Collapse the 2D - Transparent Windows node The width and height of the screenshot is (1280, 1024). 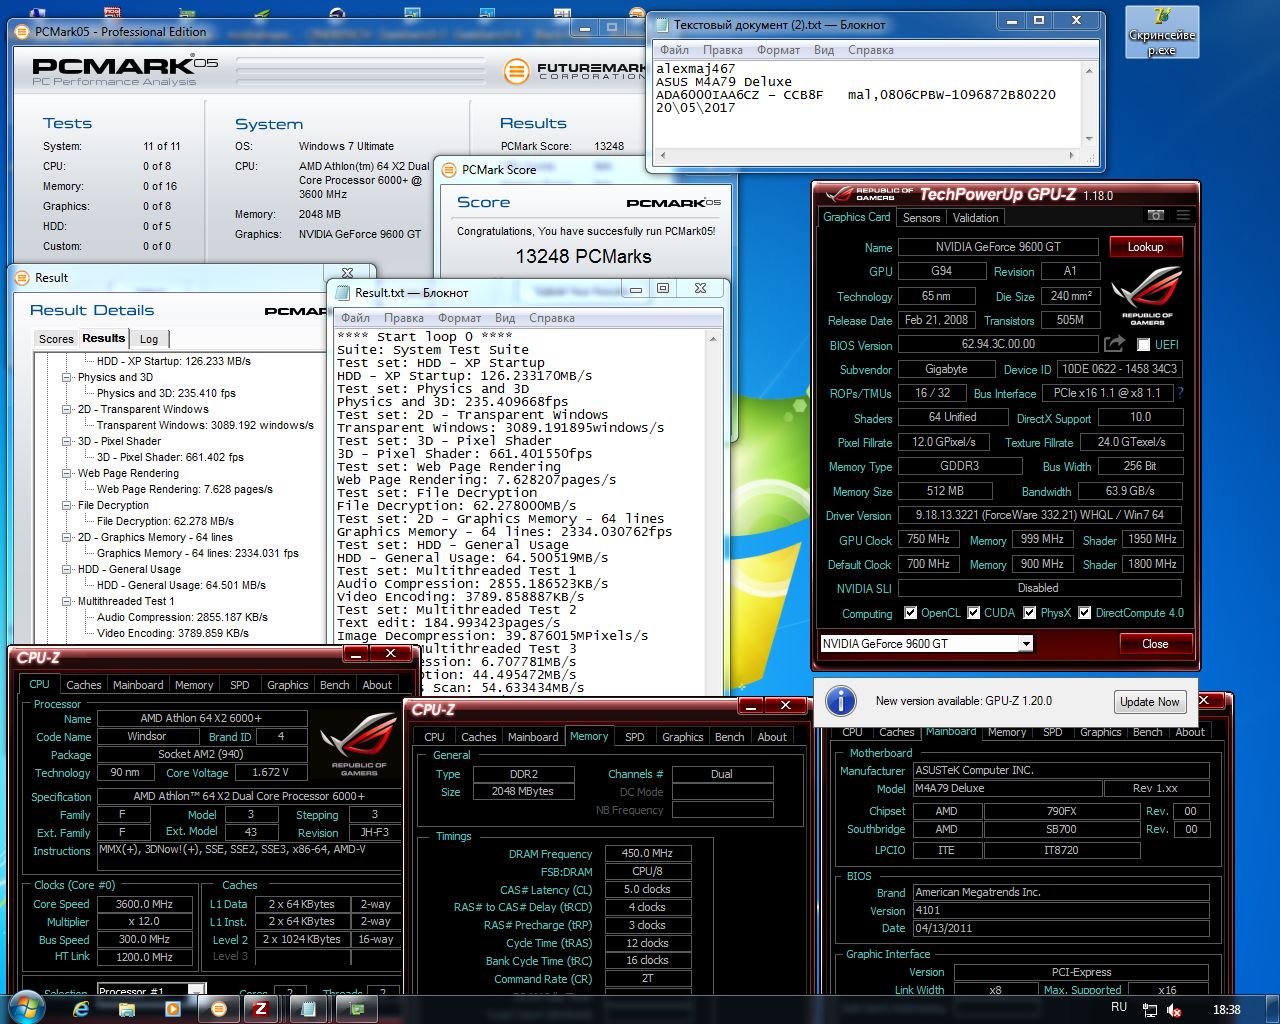coord(67,409)
